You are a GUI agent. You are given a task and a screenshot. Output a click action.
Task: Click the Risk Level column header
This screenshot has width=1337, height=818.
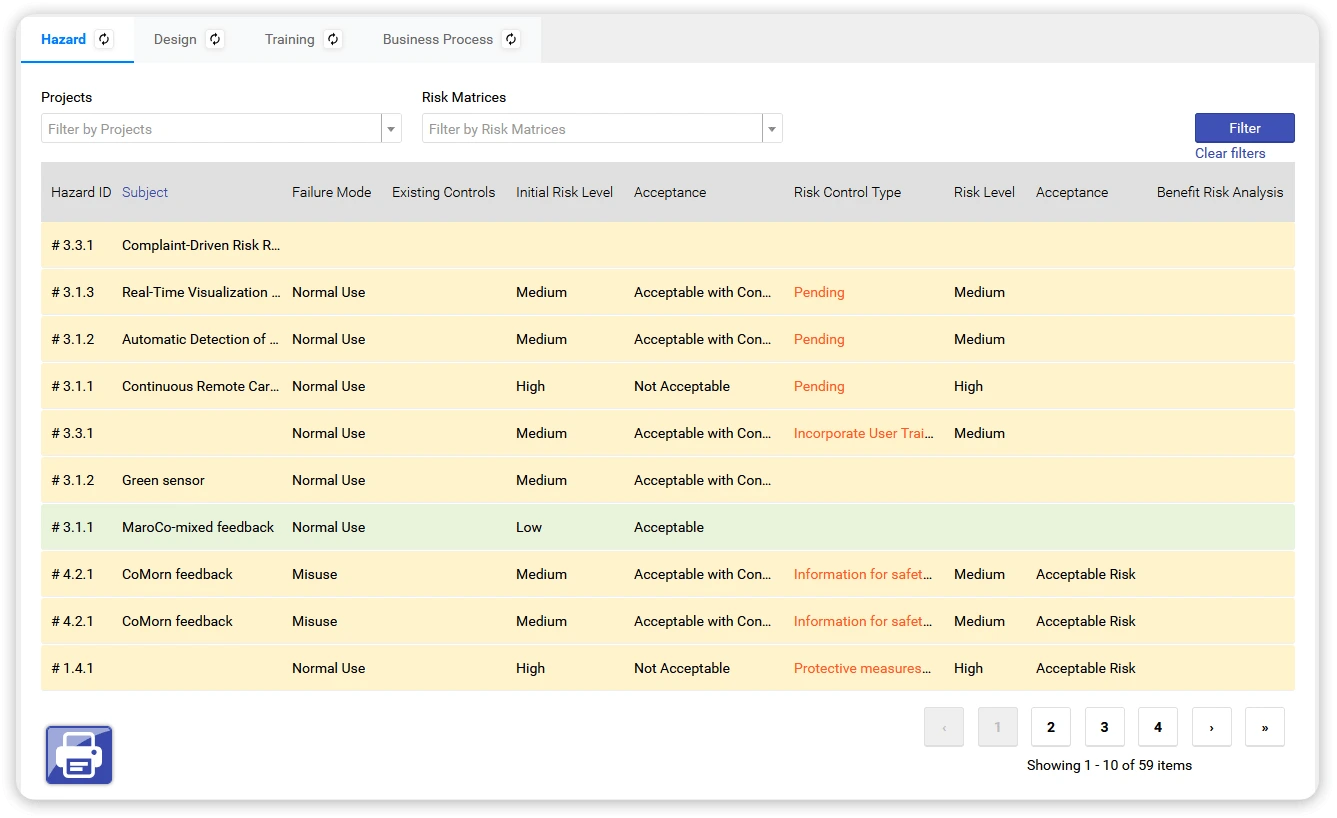click(984, 192)
